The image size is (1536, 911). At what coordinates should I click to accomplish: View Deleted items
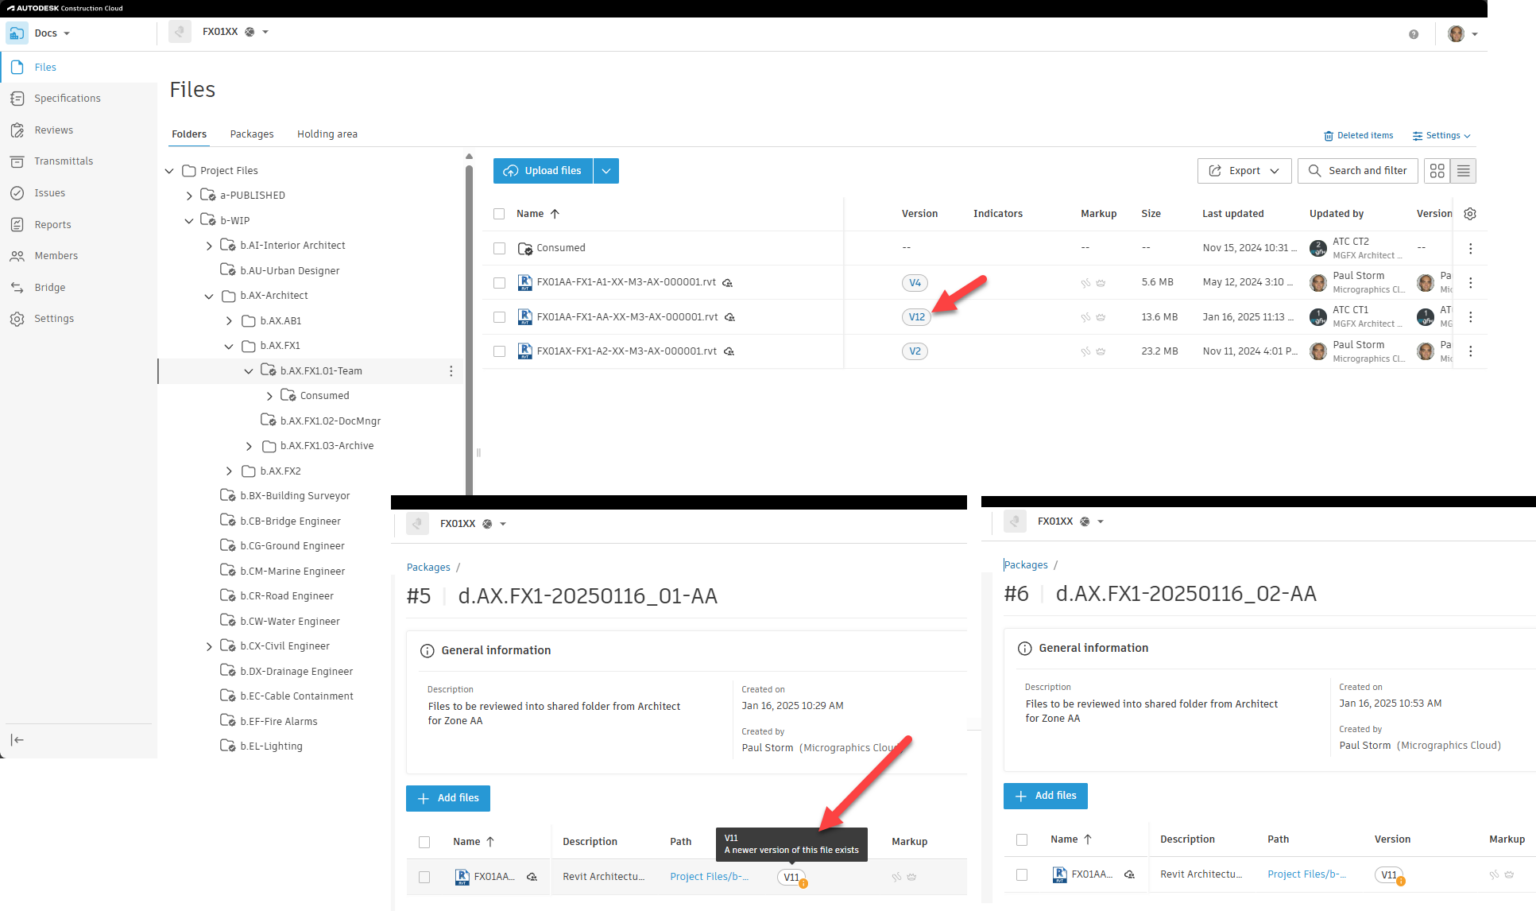click(1358, 136)
